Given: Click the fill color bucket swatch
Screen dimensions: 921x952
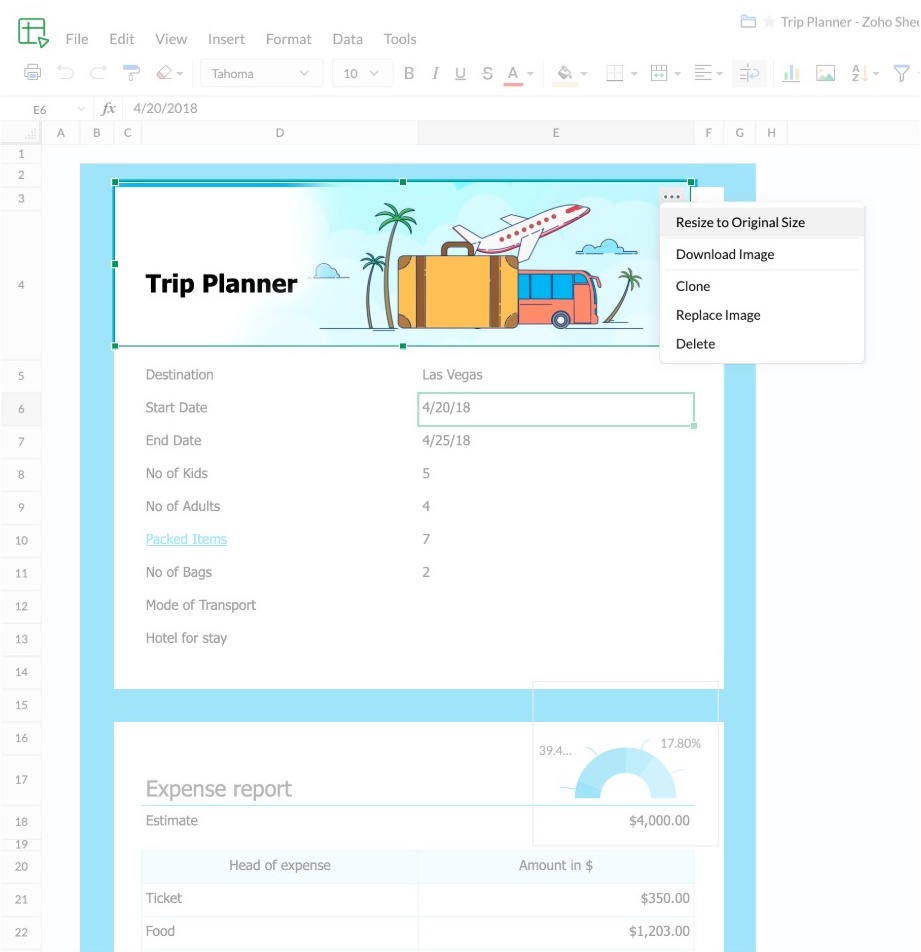Looking at the screenshot, I should 564,73.
